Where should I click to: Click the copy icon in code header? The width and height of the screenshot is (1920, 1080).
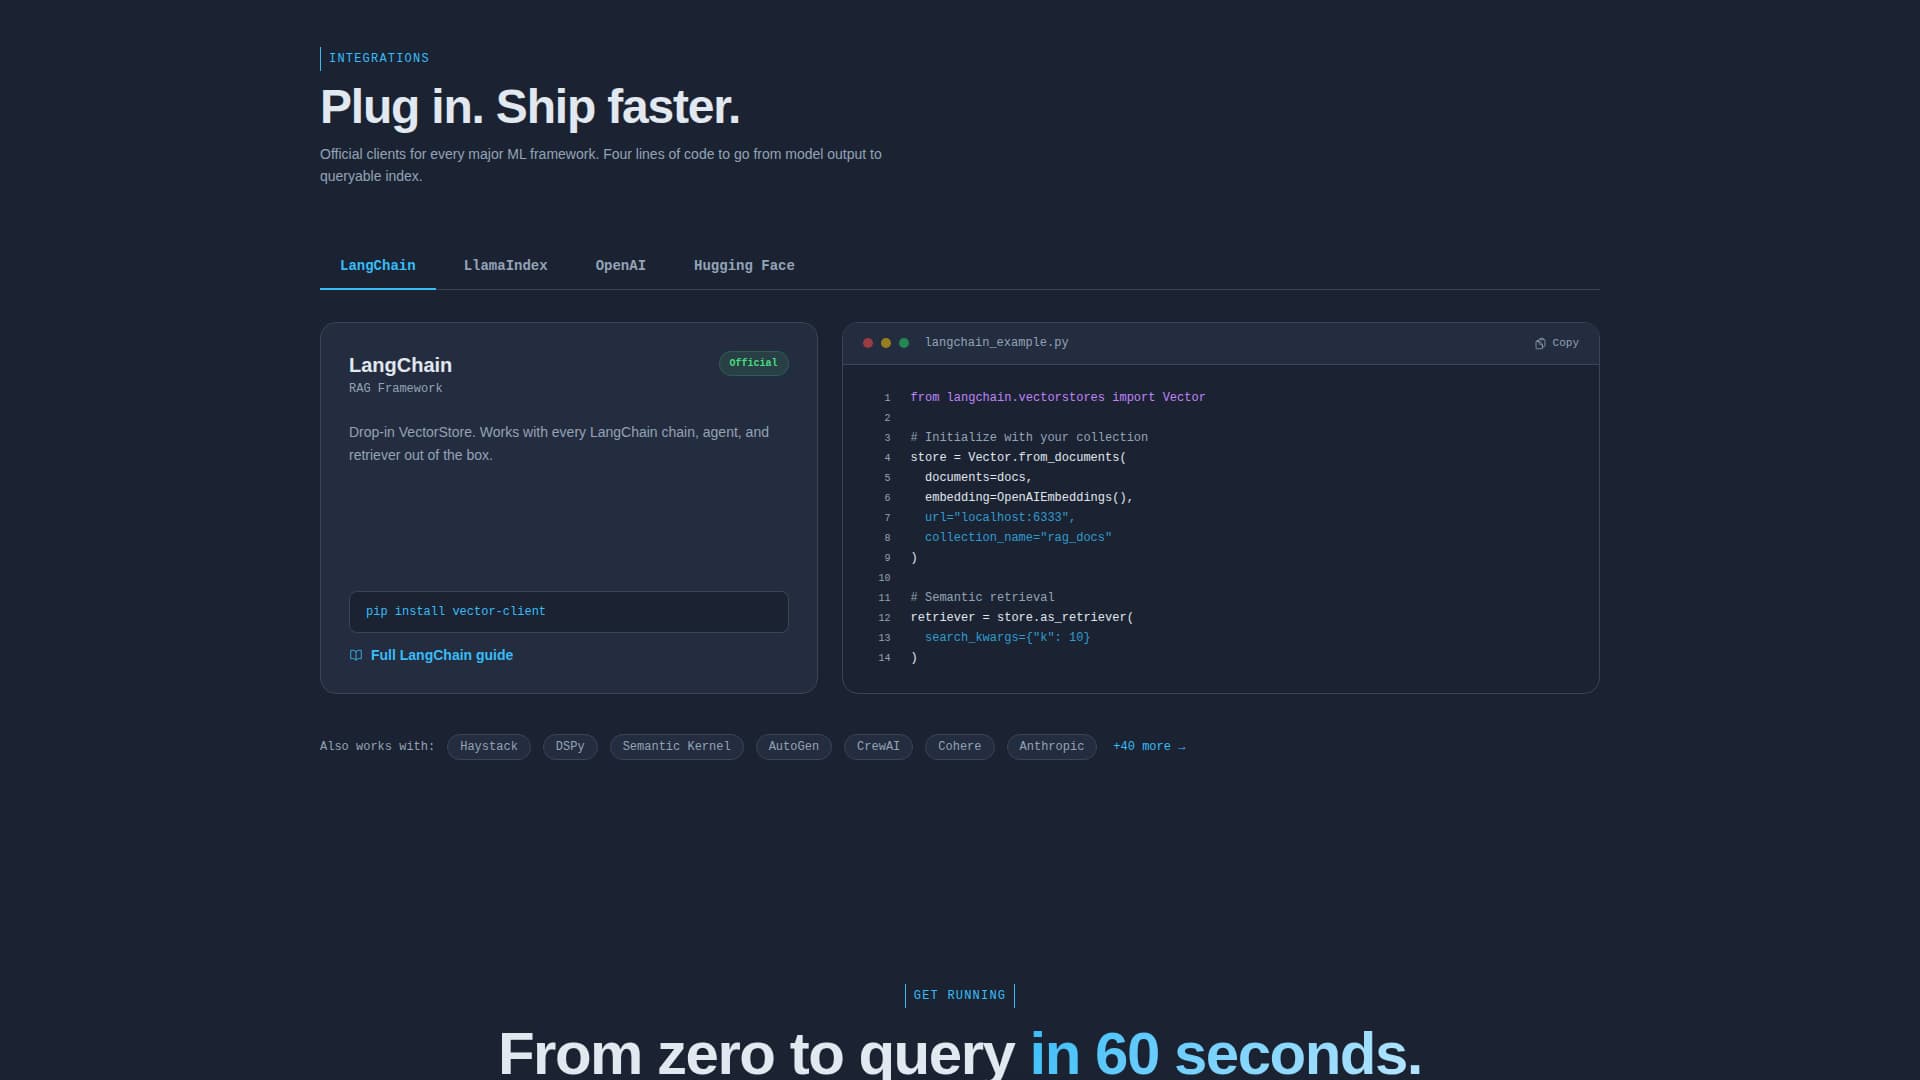point(1540,343)
